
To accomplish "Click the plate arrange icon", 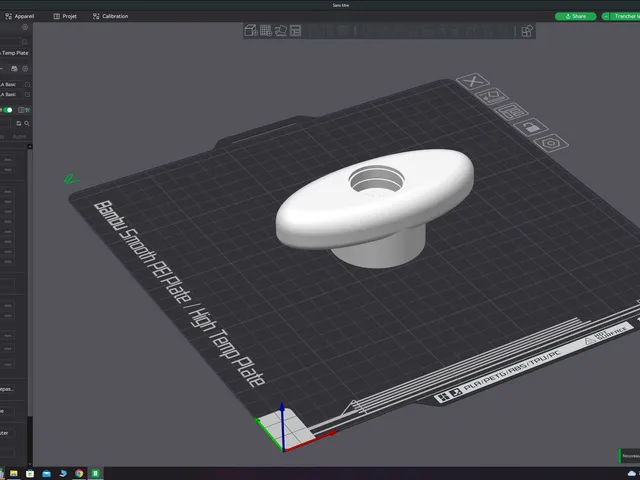I will [511, 111].
